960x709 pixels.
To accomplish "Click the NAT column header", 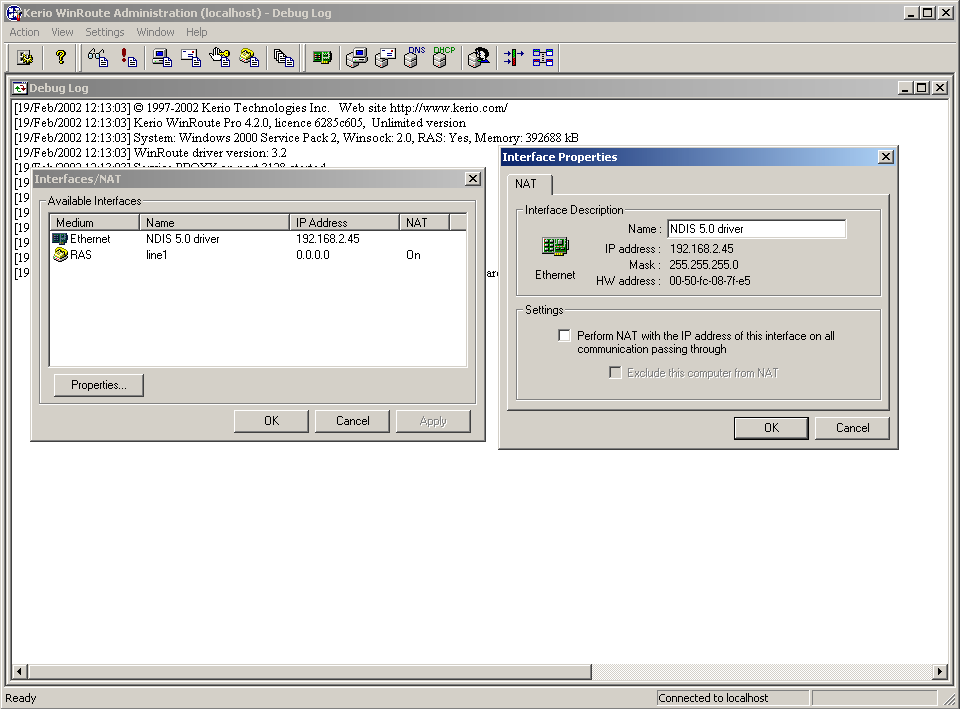I will click(424, 223).
